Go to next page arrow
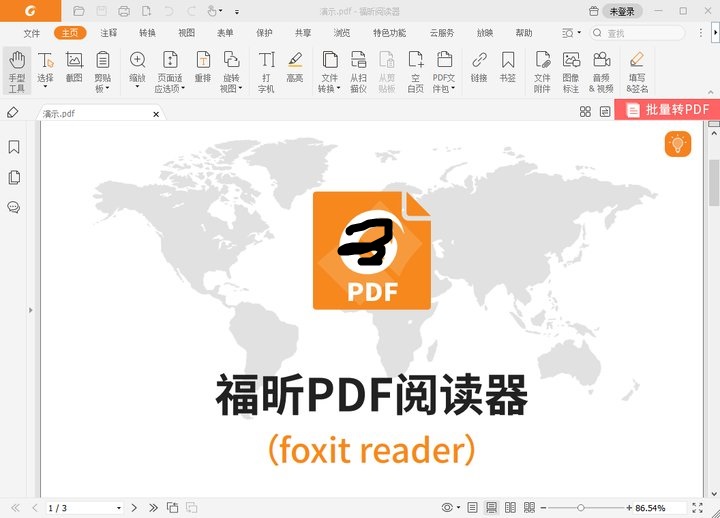The height and width of the screenshot is (518, 720). coord(134,507)
